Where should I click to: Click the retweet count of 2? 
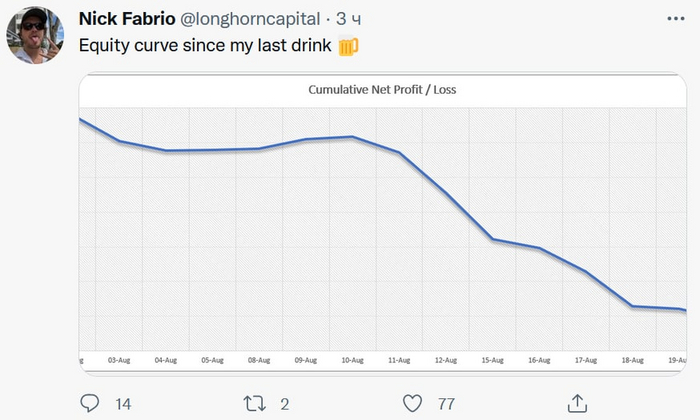(285, 404)
